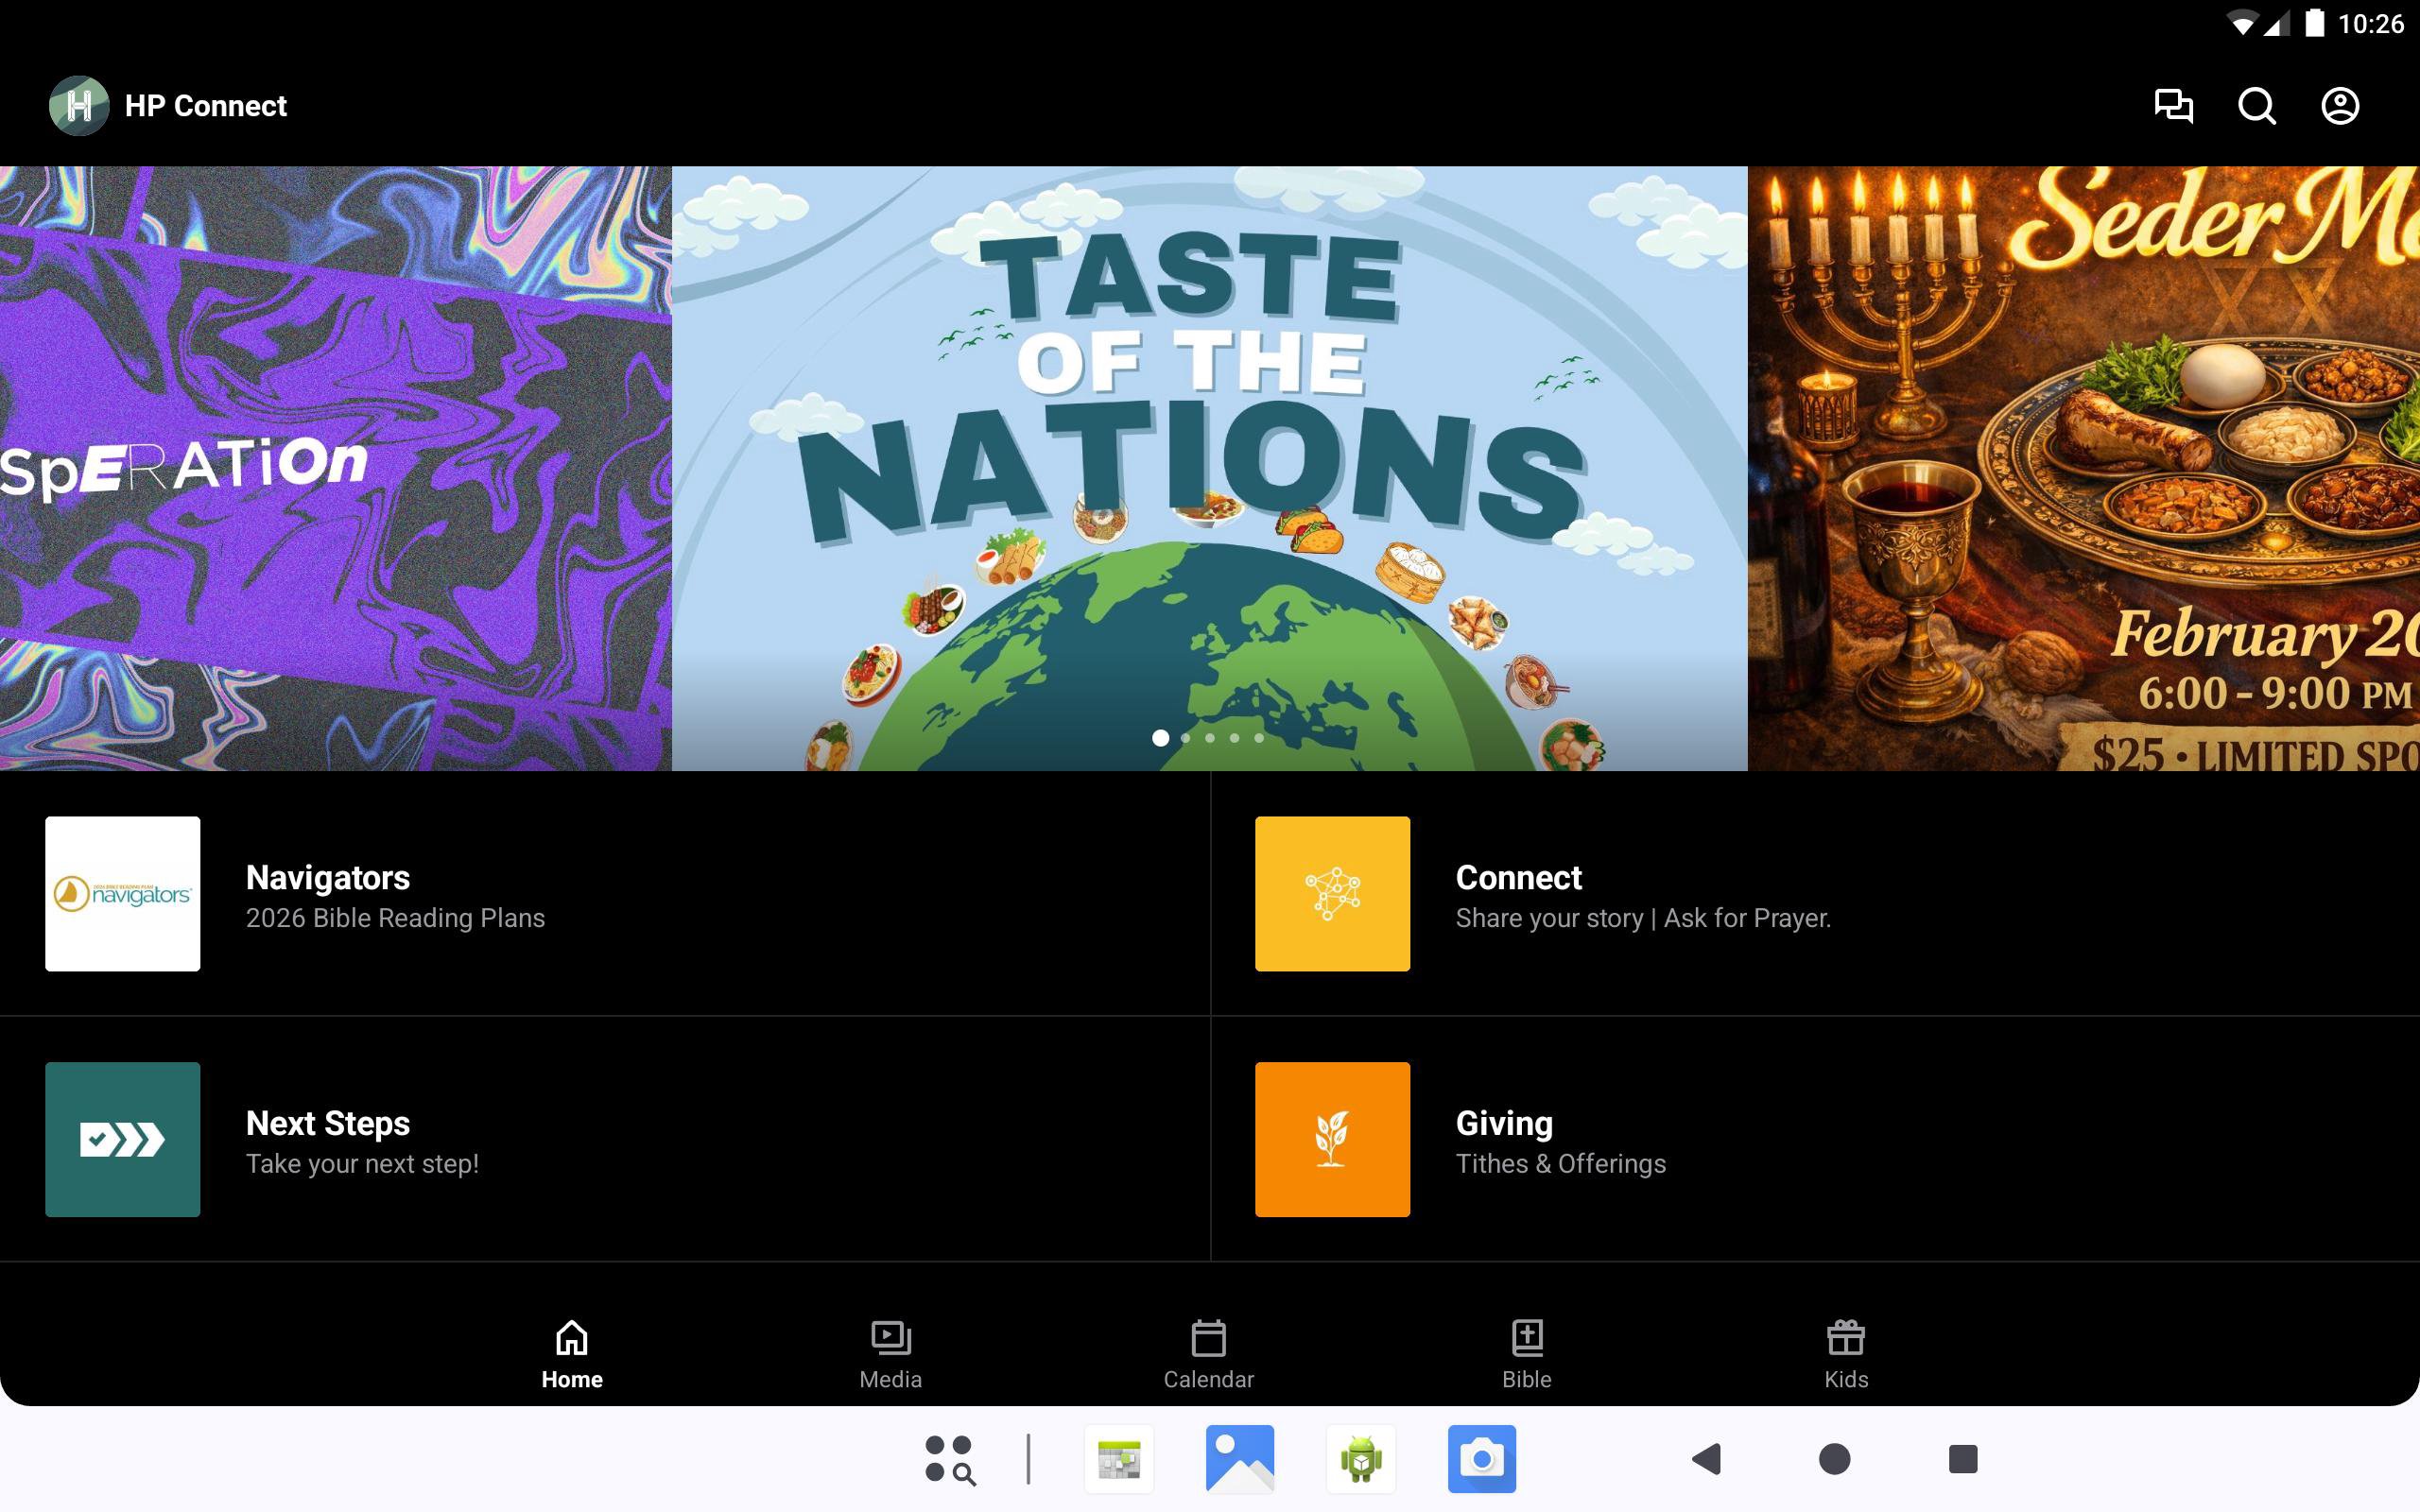Open the messages chat icon

tap(2173, 106)
